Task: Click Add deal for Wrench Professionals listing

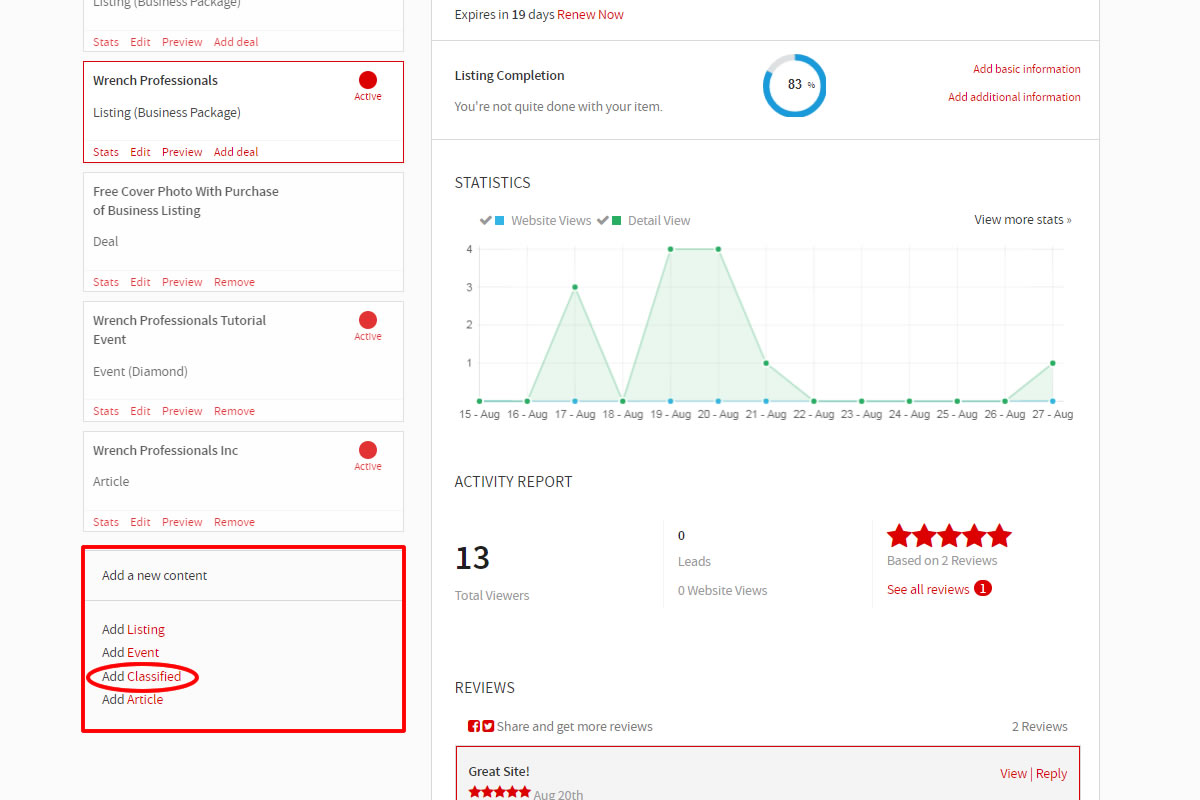Action: [x=236, y=152]
